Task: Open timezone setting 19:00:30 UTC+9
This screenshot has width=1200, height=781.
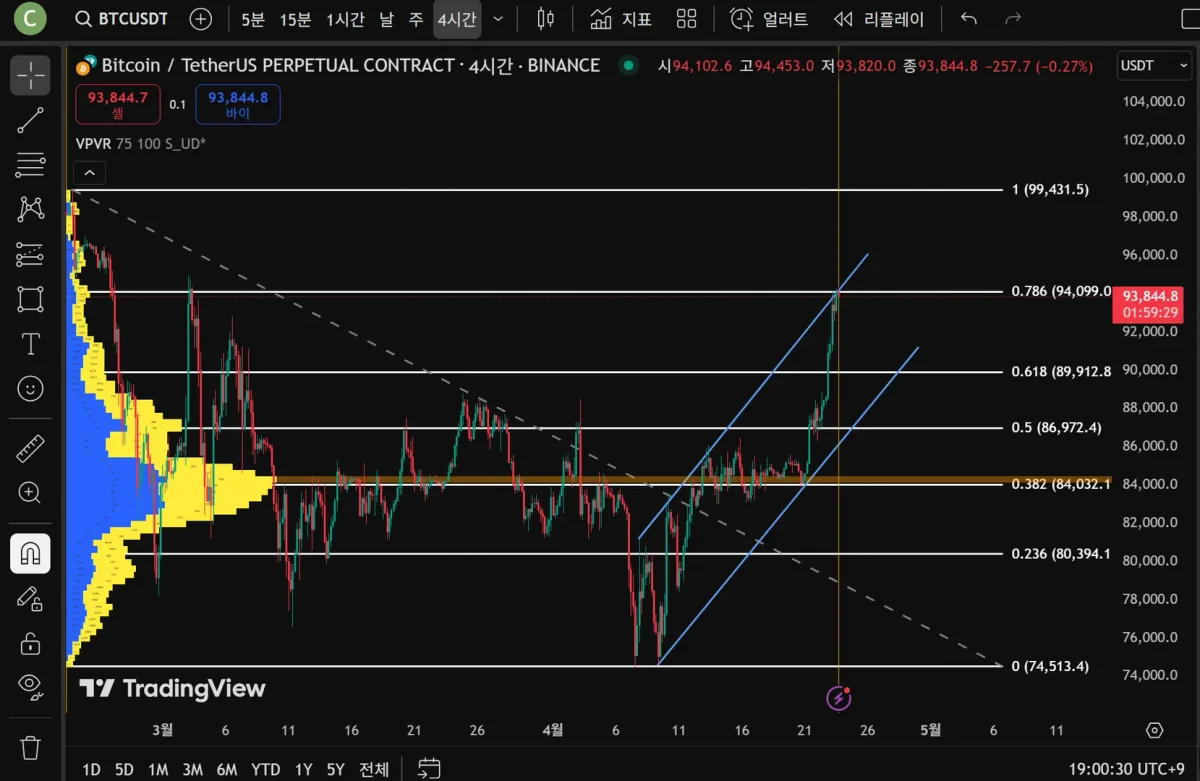Action: (x=1127, y=769)
